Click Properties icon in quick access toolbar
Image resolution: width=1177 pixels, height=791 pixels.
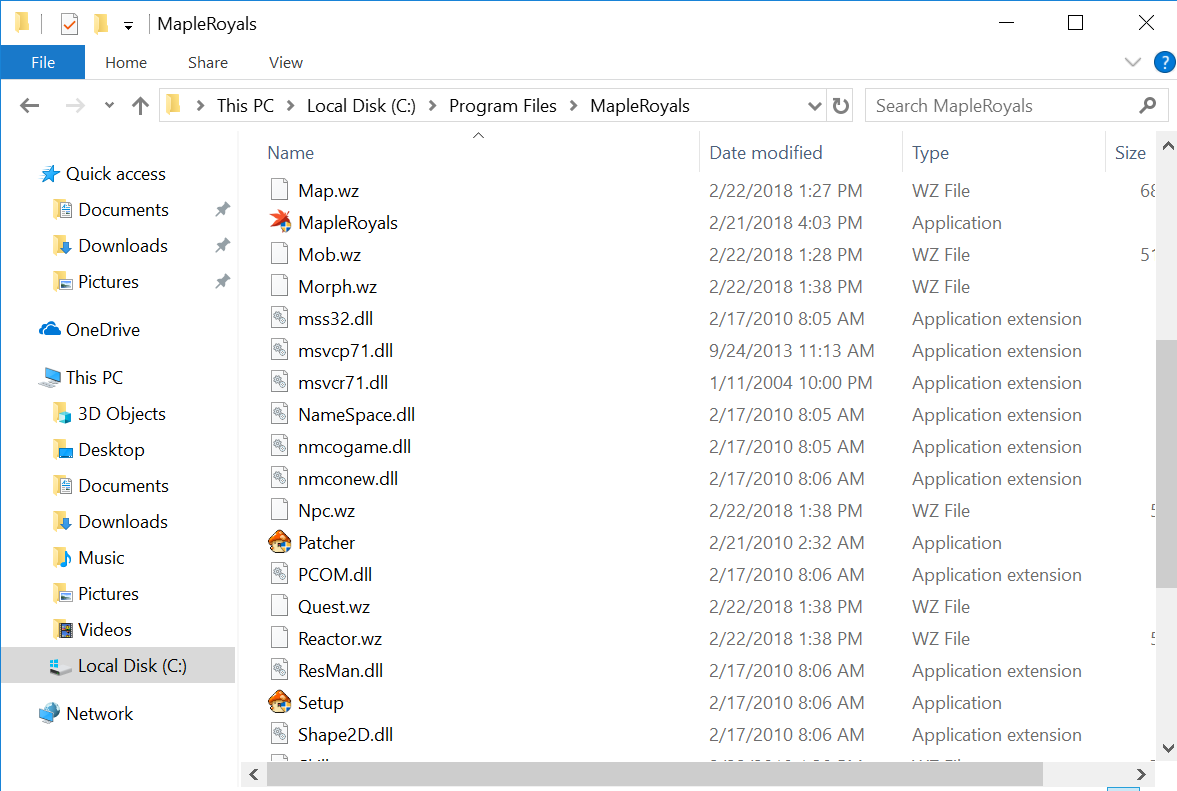[69, 23]
